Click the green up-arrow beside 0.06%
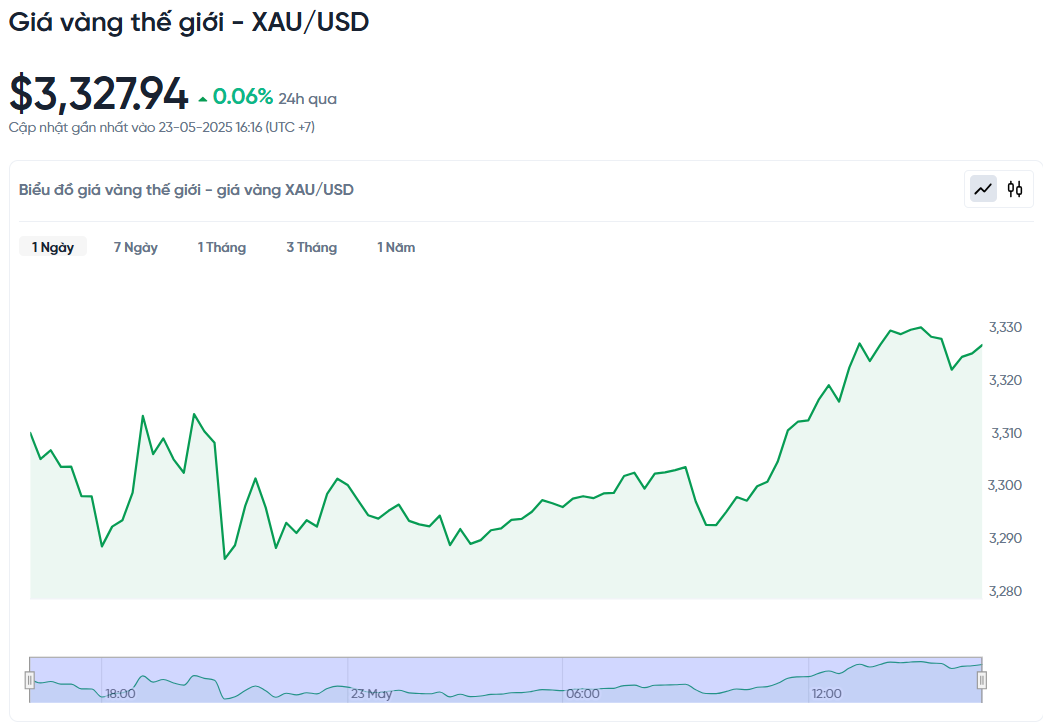 point(203,98)
